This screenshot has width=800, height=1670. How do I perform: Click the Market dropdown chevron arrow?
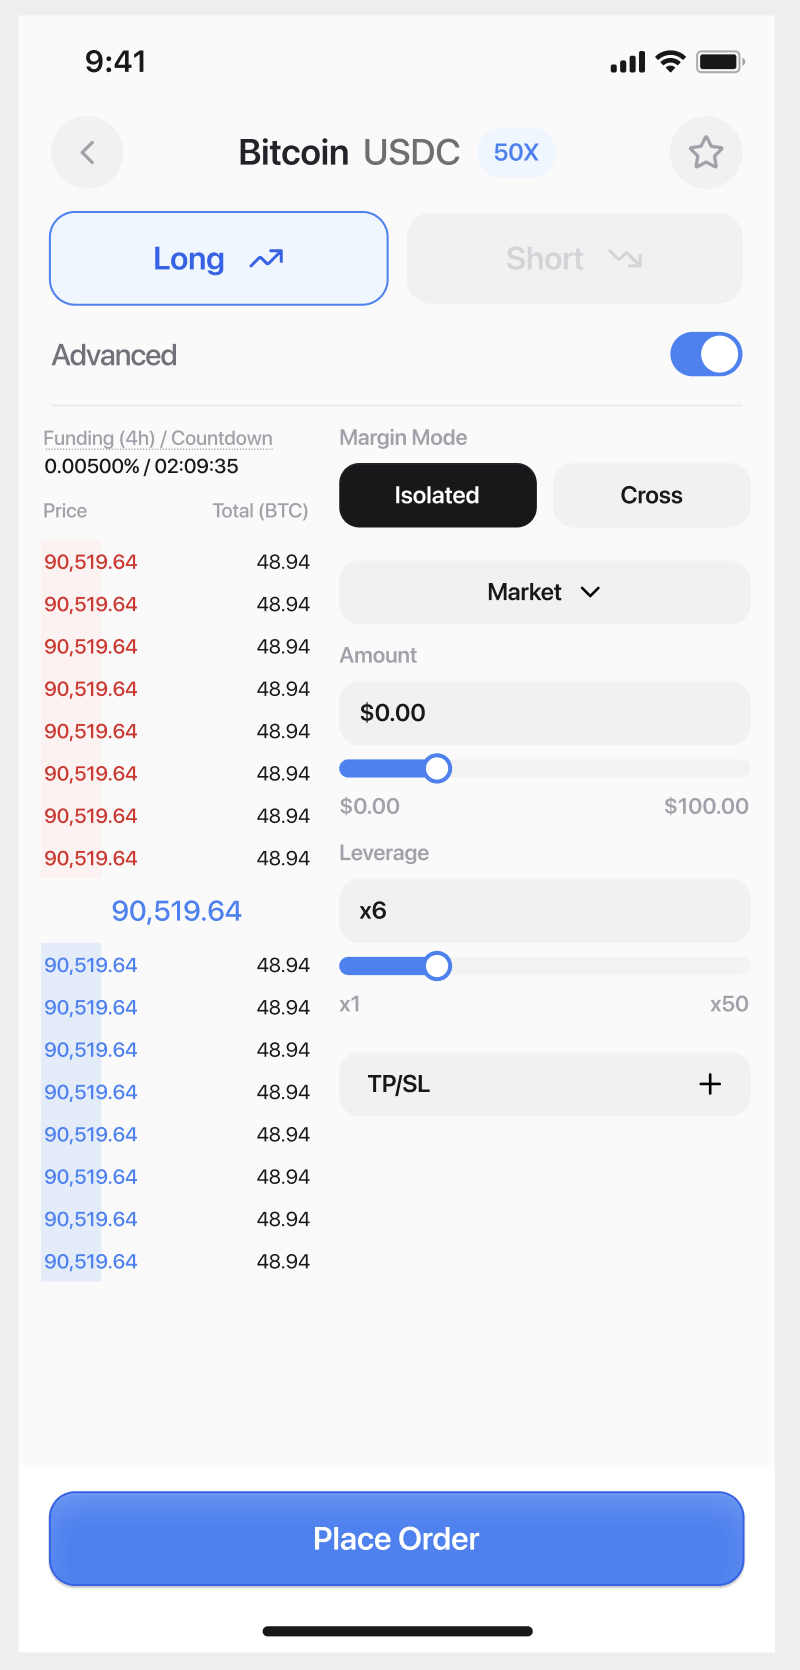(590, 592)
